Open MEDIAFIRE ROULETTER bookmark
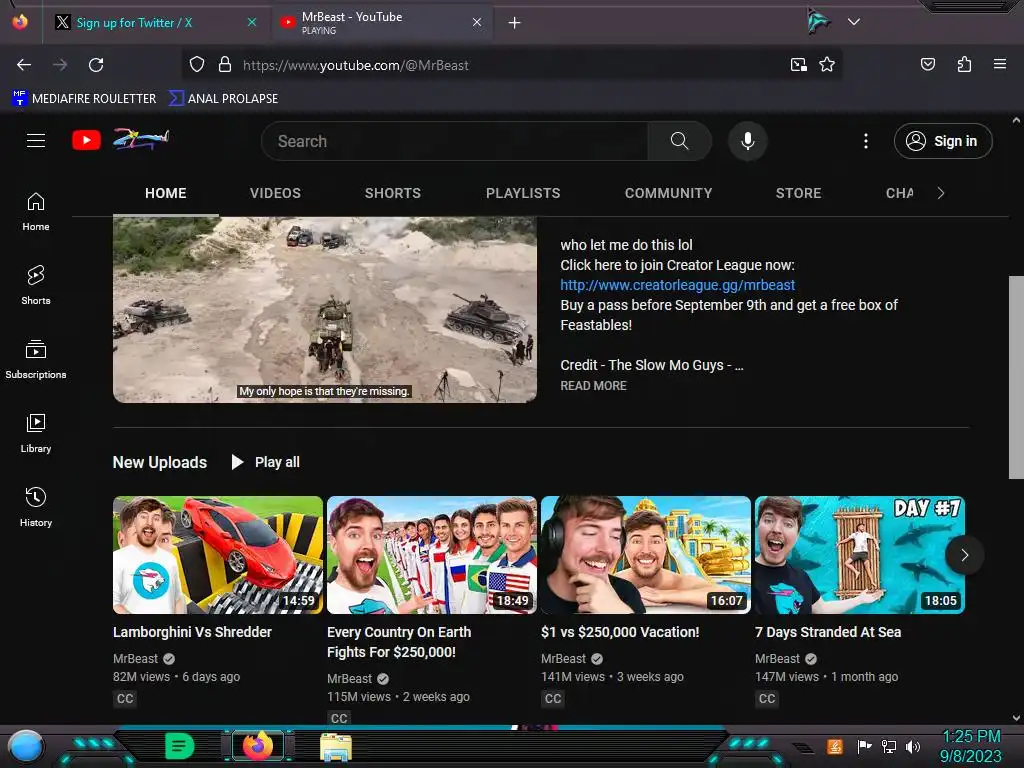 84,99
